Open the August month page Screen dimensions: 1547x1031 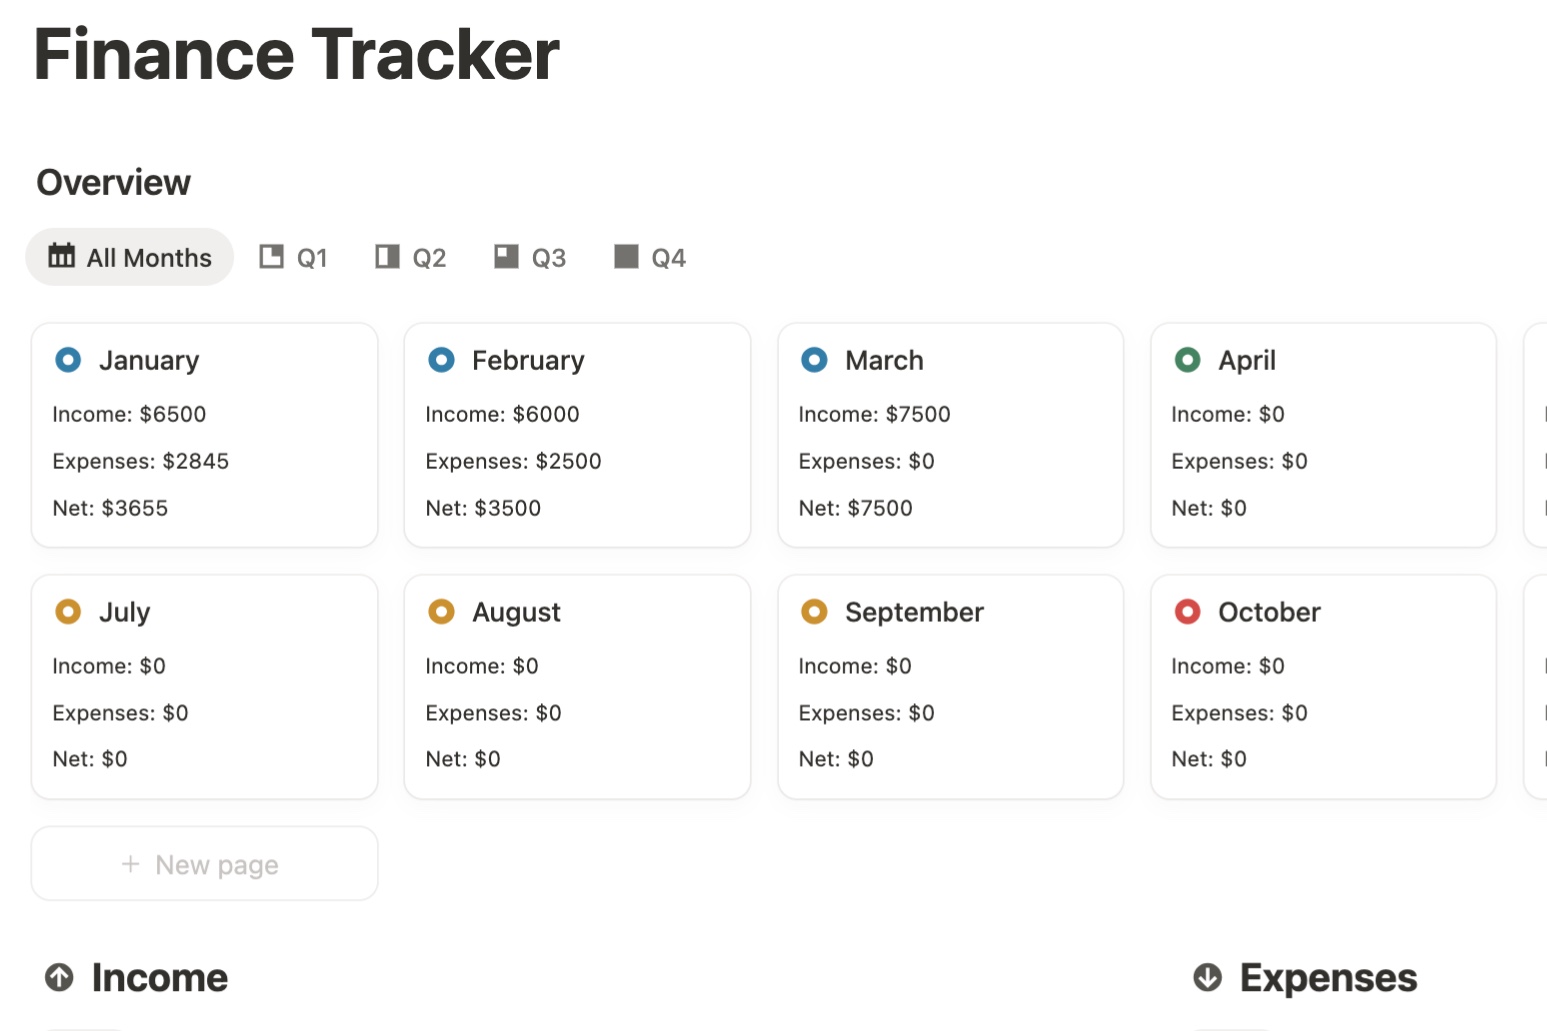pyautogui.click(x=516, y=612)
